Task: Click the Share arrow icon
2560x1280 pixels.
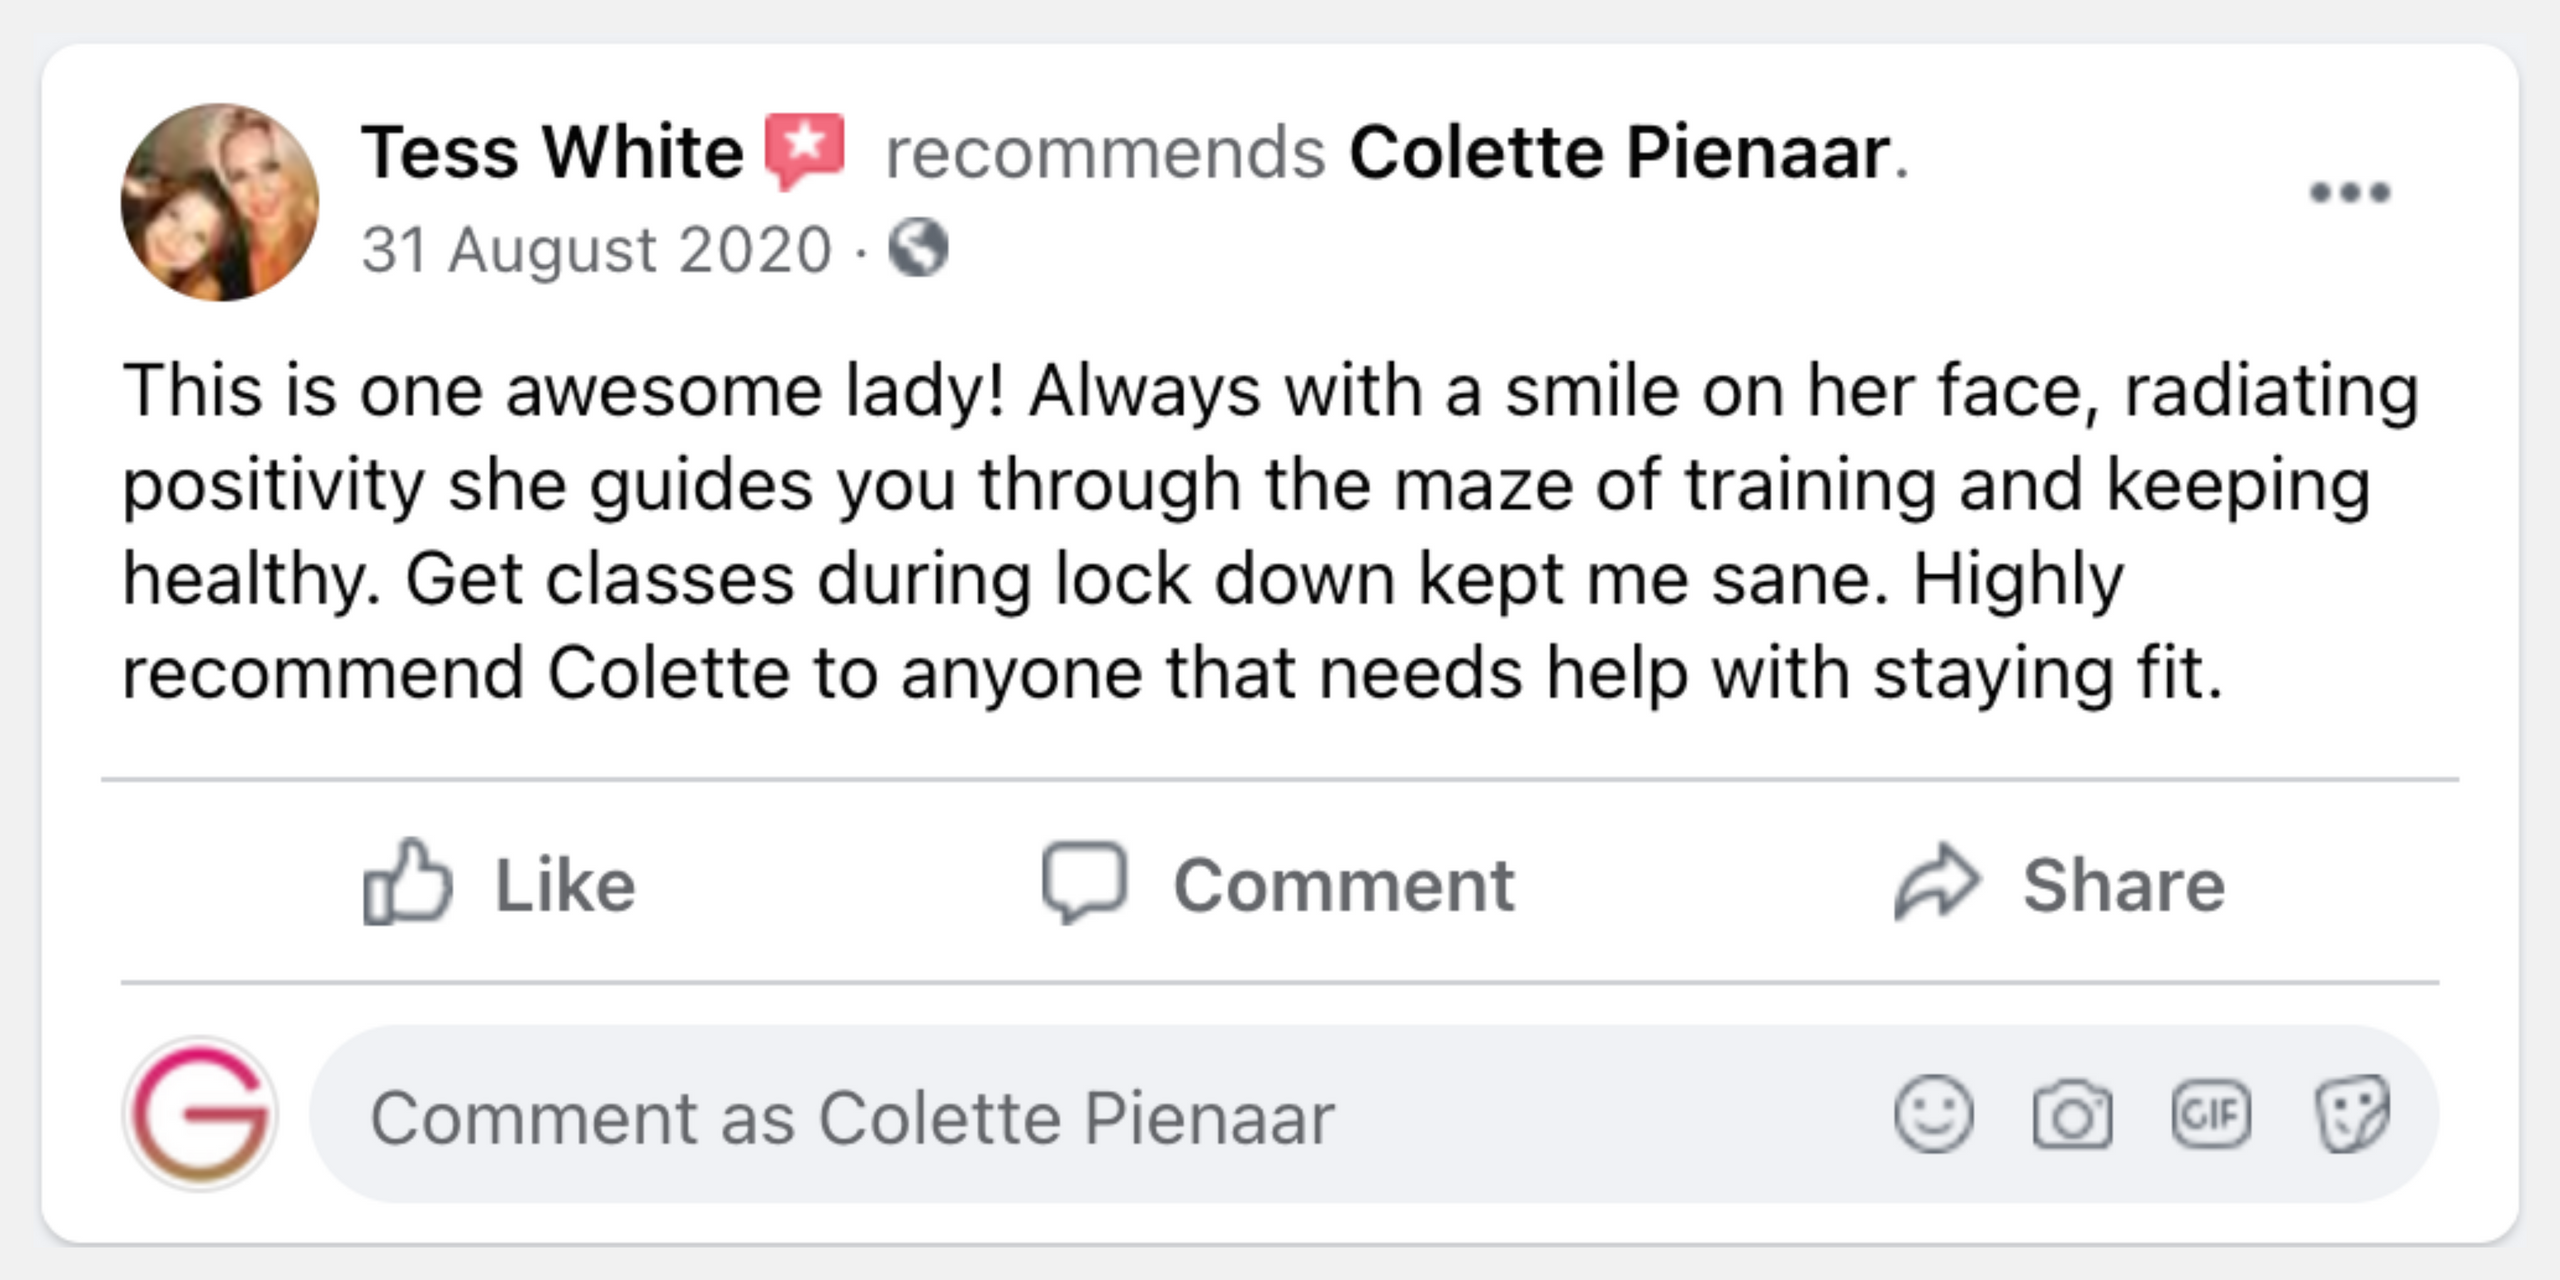Action: click(1936, 882)
